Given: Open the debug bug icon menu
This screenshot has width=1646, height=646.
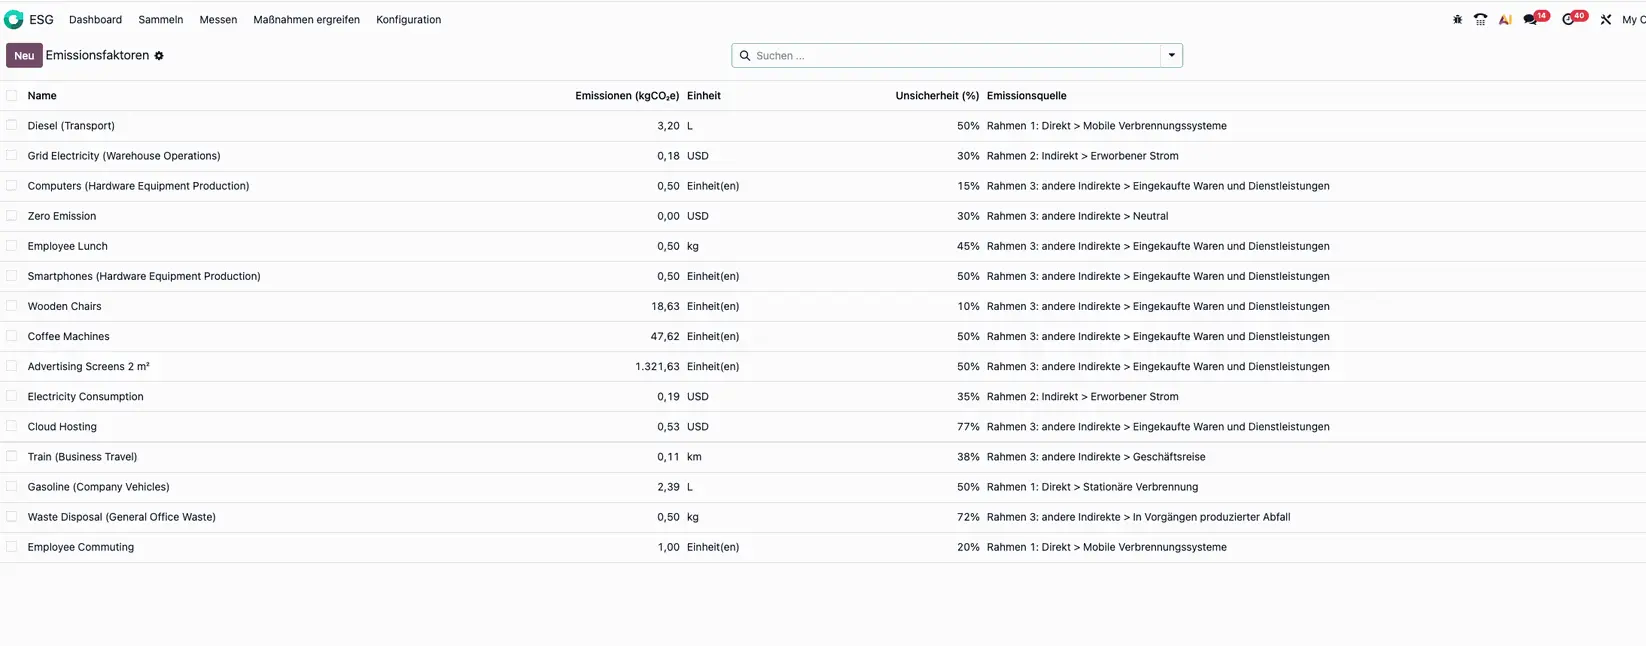Looking at the screenshot, I should [1457, 20].
